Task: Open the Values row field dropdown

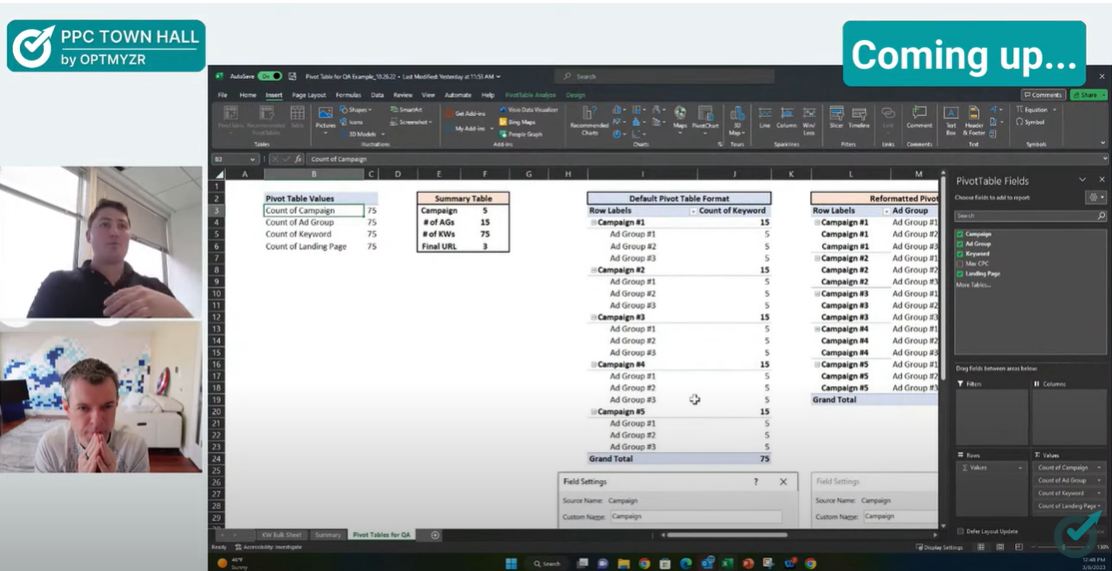Action: click(x=1021, y=467)
